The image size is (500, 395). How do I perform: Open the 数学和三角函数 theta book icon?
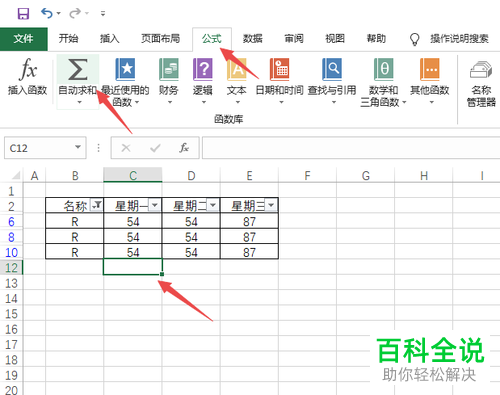pos(384,69)
